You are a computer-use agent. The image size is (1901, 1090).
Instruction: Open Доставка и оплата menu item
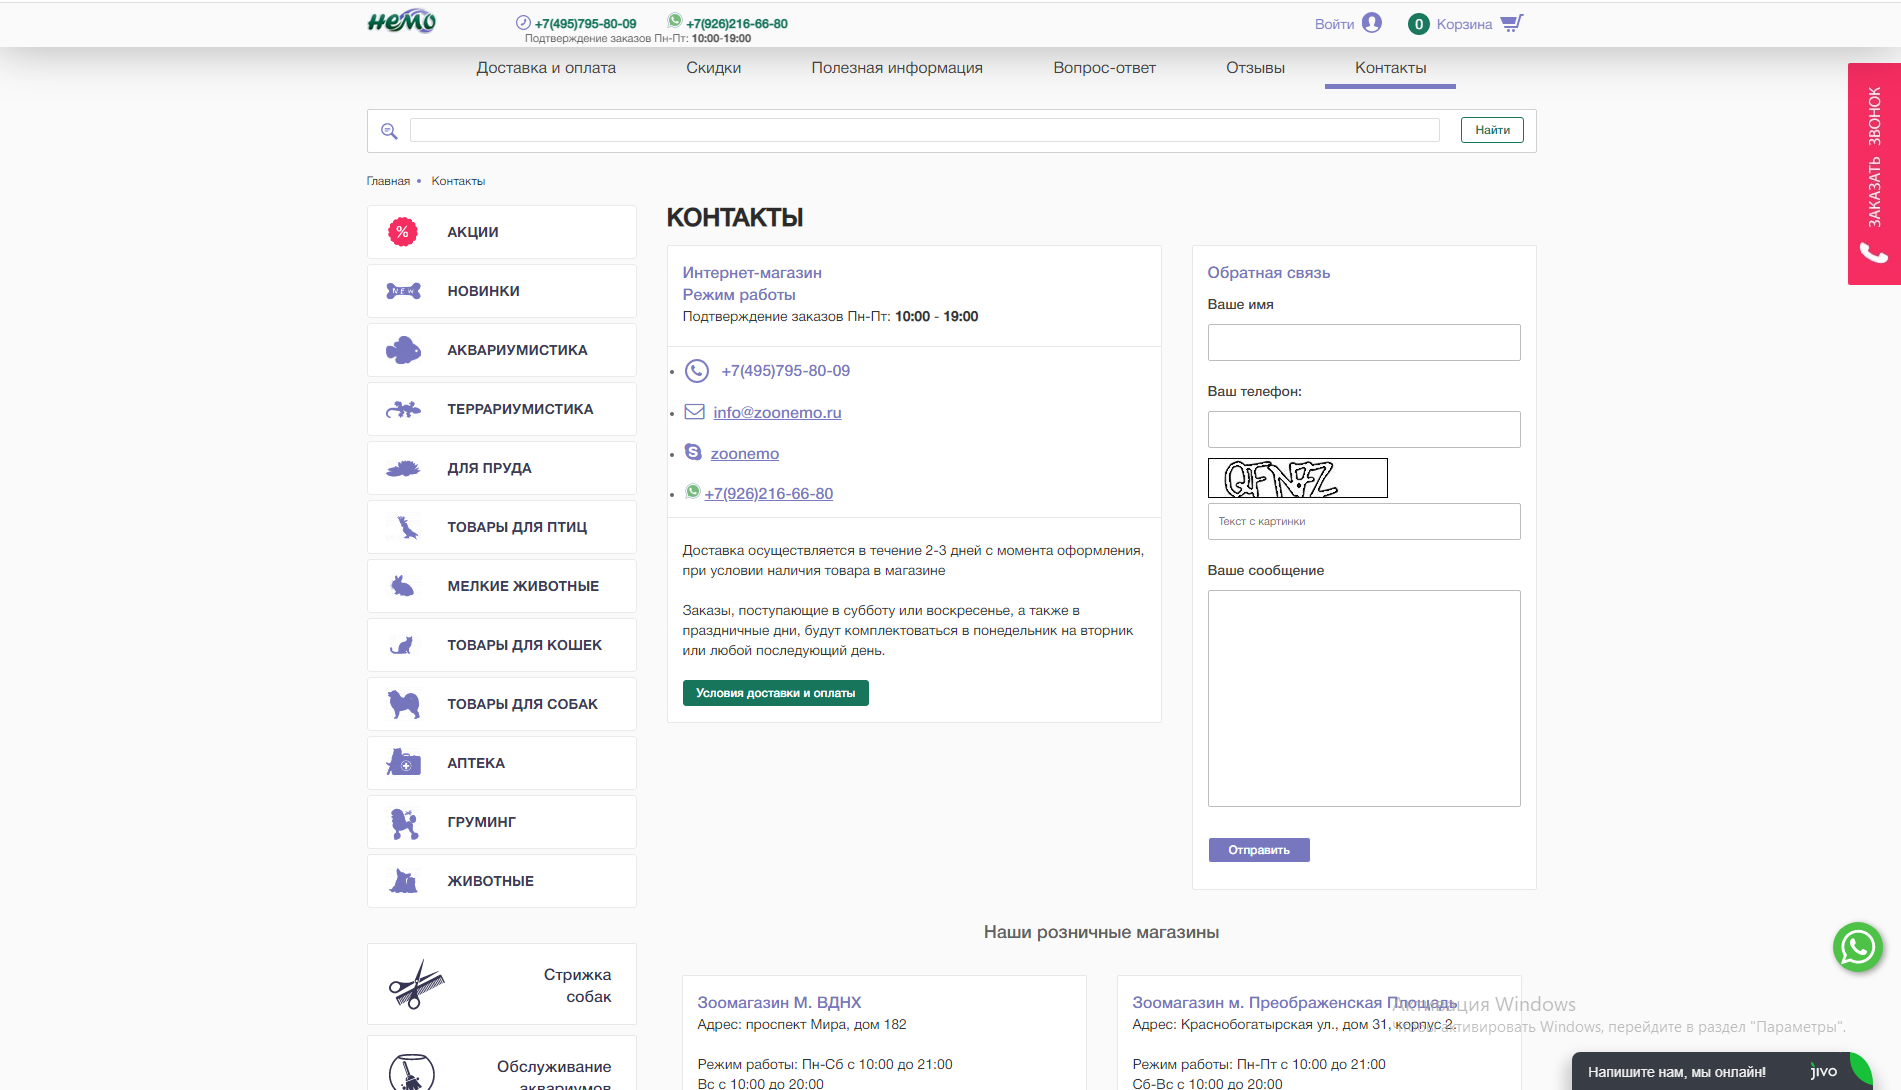pyautogui.click(x=546, y=68)
